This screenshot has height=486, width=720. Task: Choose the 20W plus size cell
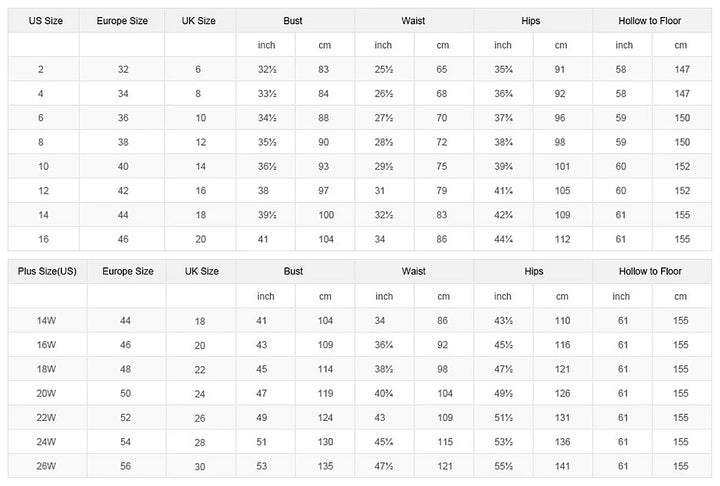click(45, 393)
